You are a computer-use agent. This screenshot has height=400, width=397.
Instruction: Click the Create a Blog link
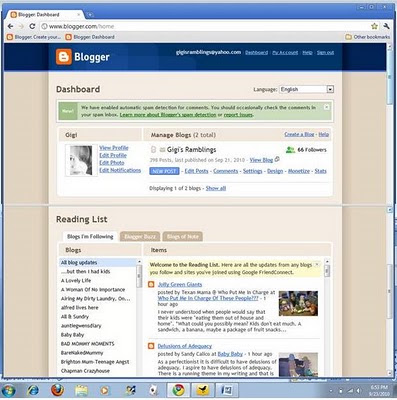[299, 134]
